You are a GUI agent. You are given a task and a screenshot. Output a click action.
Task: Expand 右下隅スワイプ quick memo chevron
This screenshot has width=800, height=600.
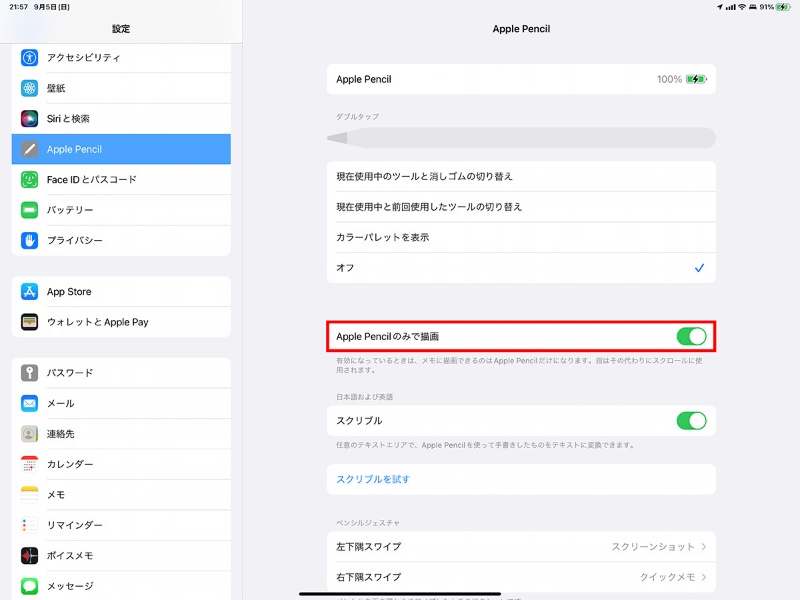pyautogui.click(x=704, y=577)
